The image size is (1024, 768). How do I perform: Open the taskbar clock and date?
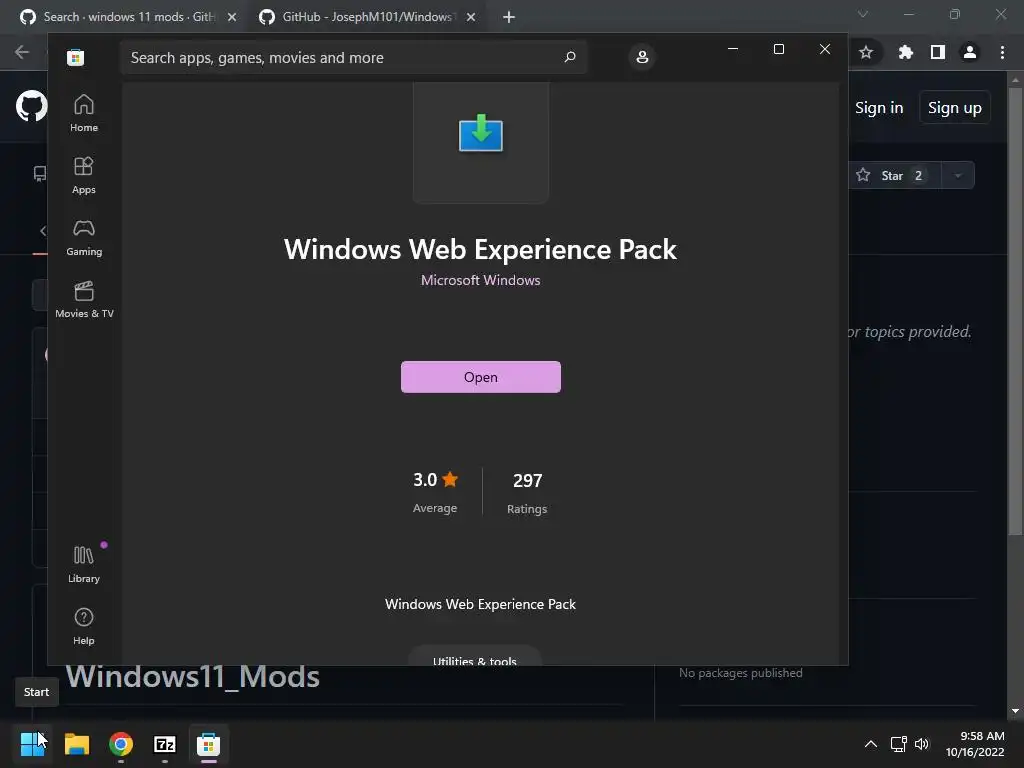975,744
